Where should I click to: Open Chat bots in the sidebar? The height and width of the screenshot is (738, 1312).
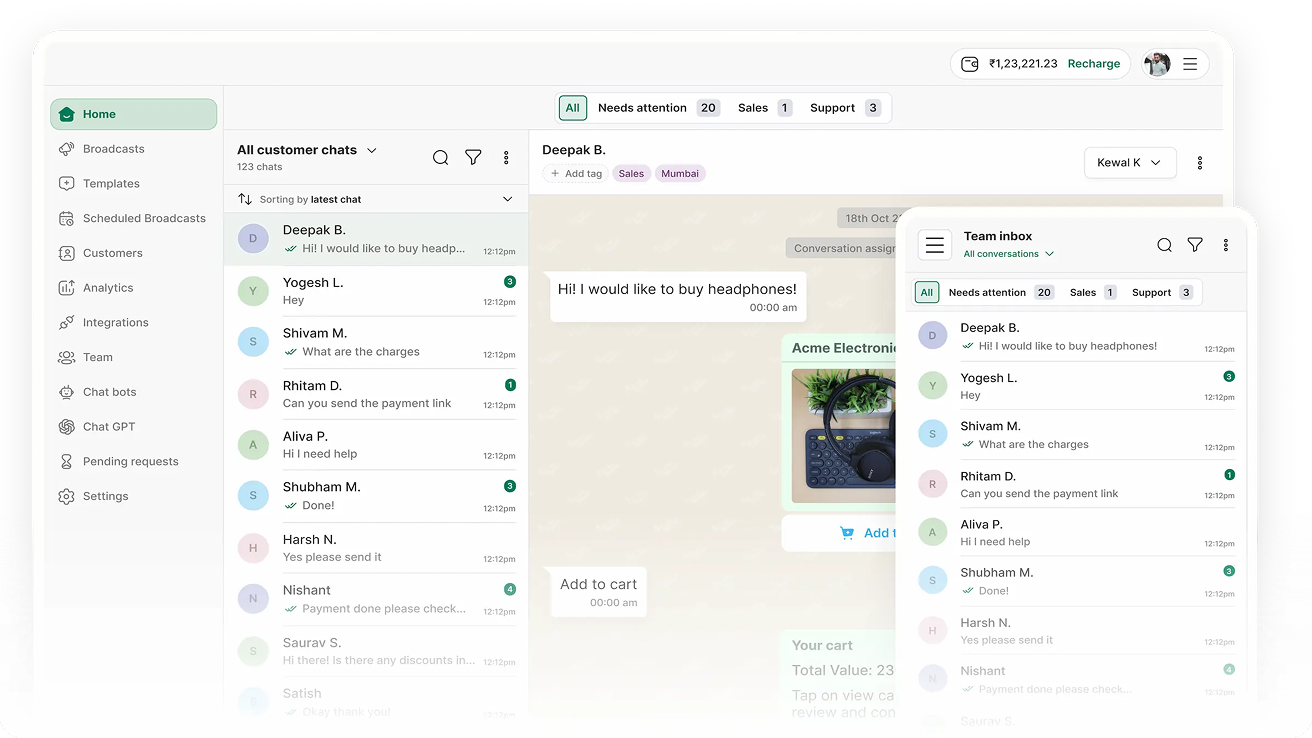click(x=109, y=392)
